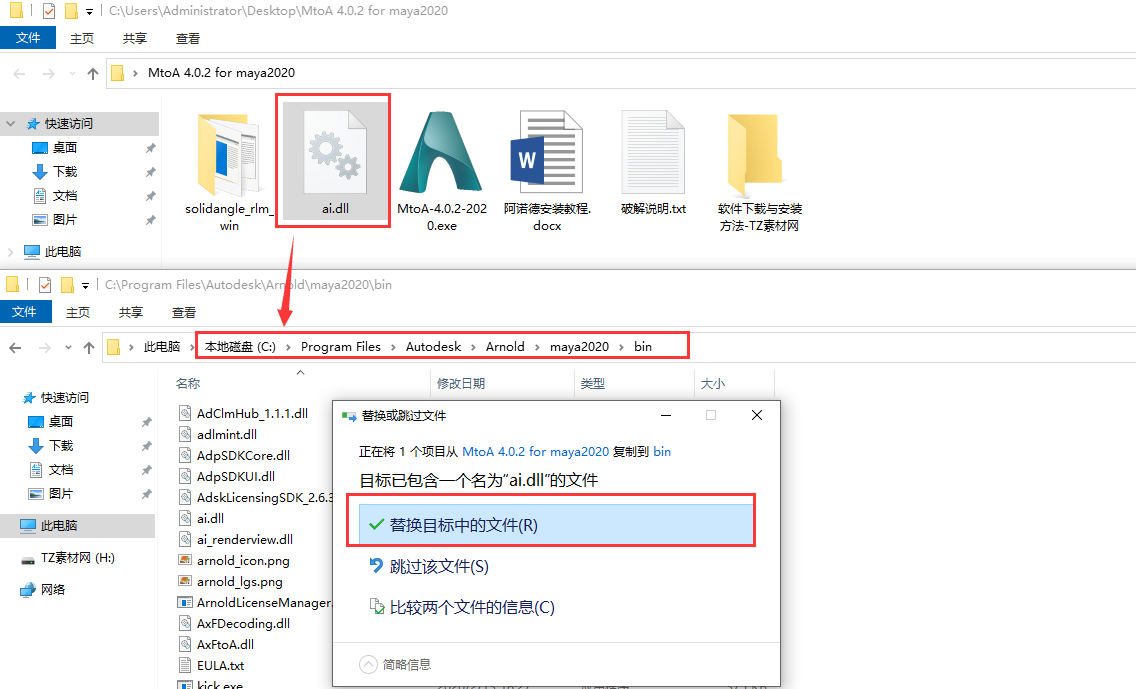1136x689 pixels.
Task: Select AxFtoA.dll in file list
Action: pos(225,645)
